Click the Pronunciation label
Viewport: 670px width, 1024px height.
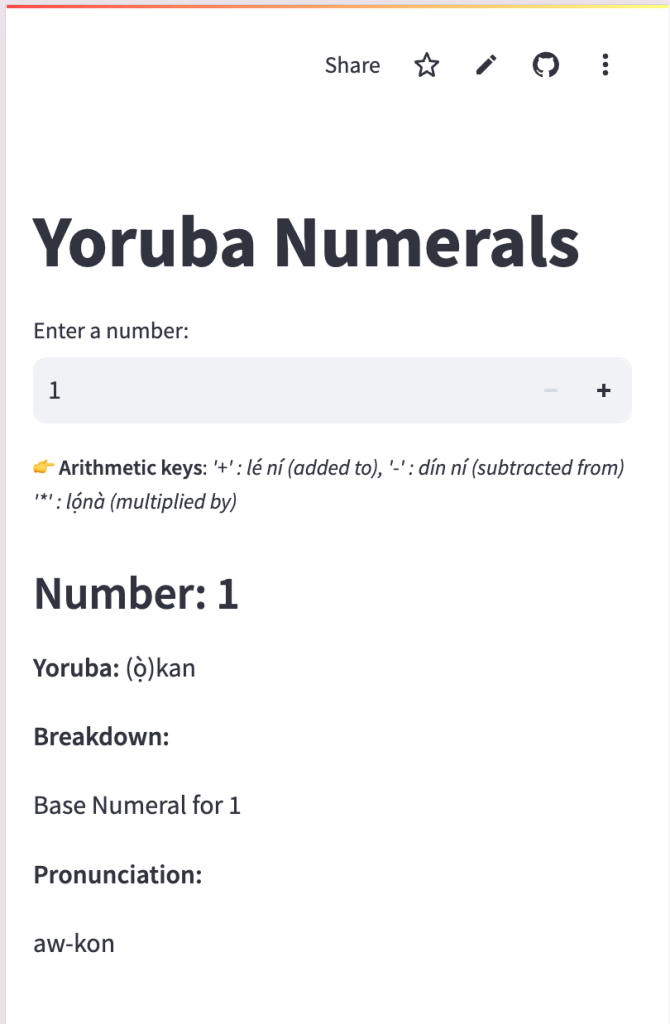coord(118,875)
